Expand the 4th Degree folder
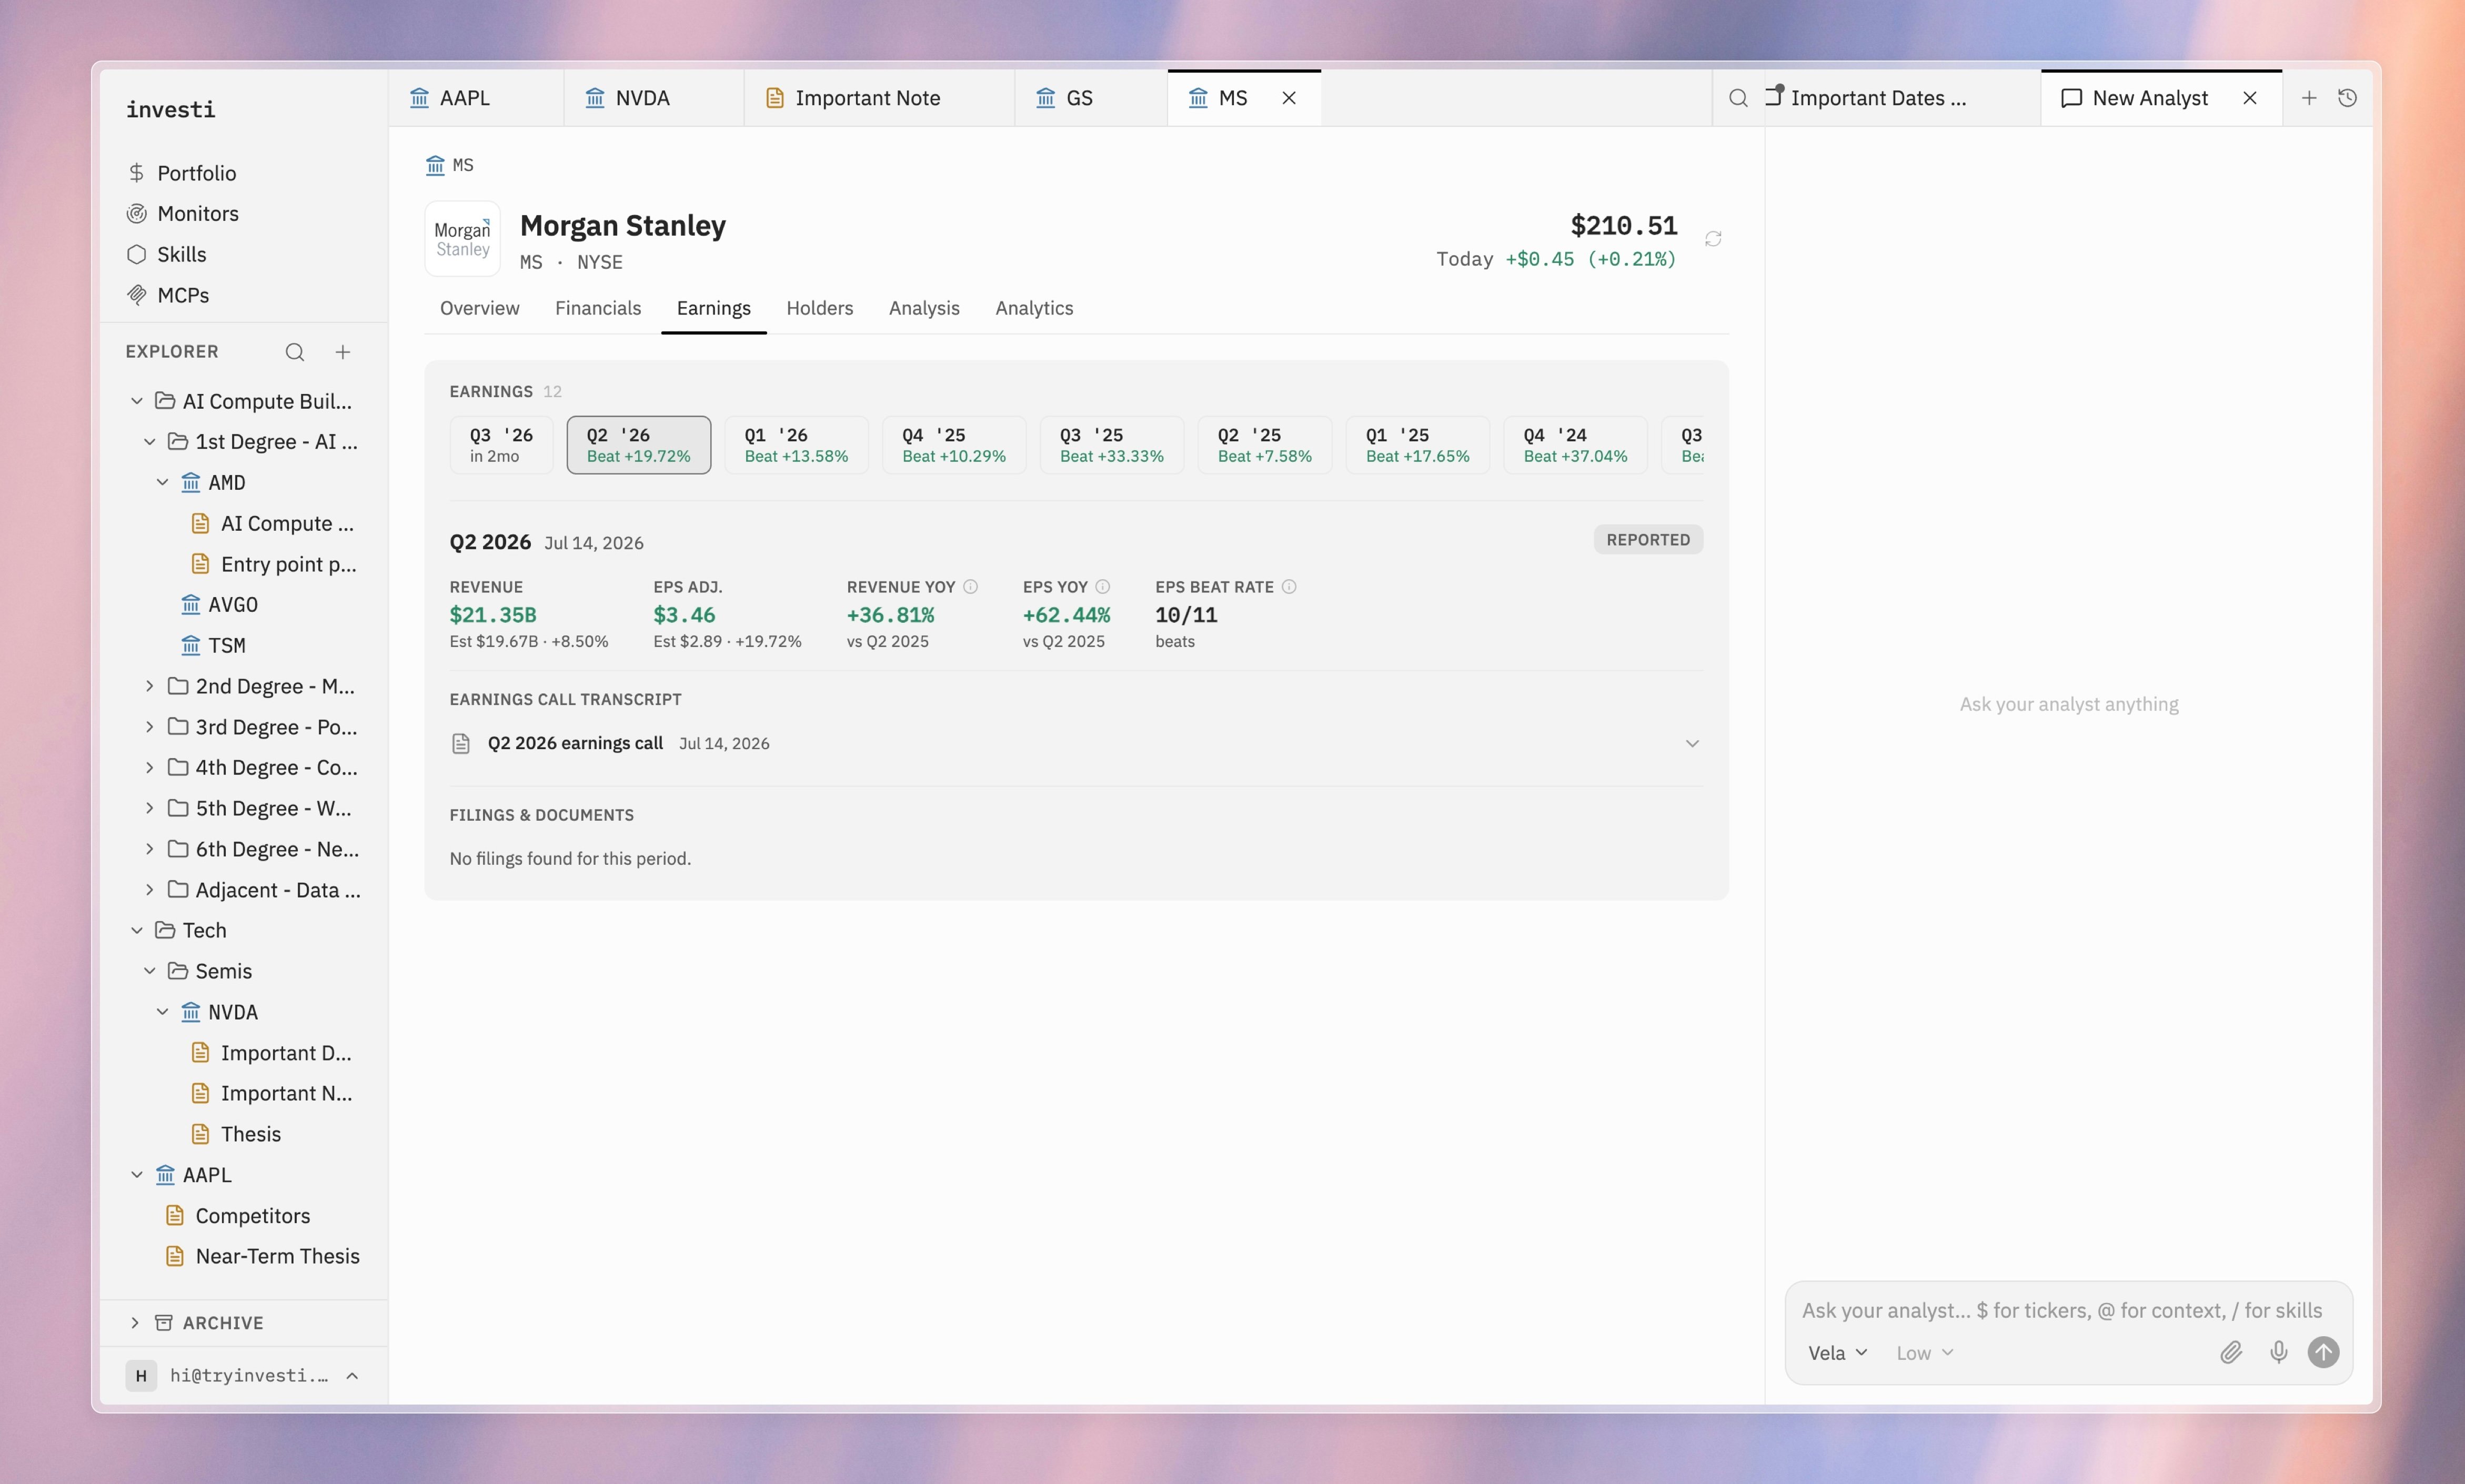The image size is (2465, 1484). pos(150,768)
